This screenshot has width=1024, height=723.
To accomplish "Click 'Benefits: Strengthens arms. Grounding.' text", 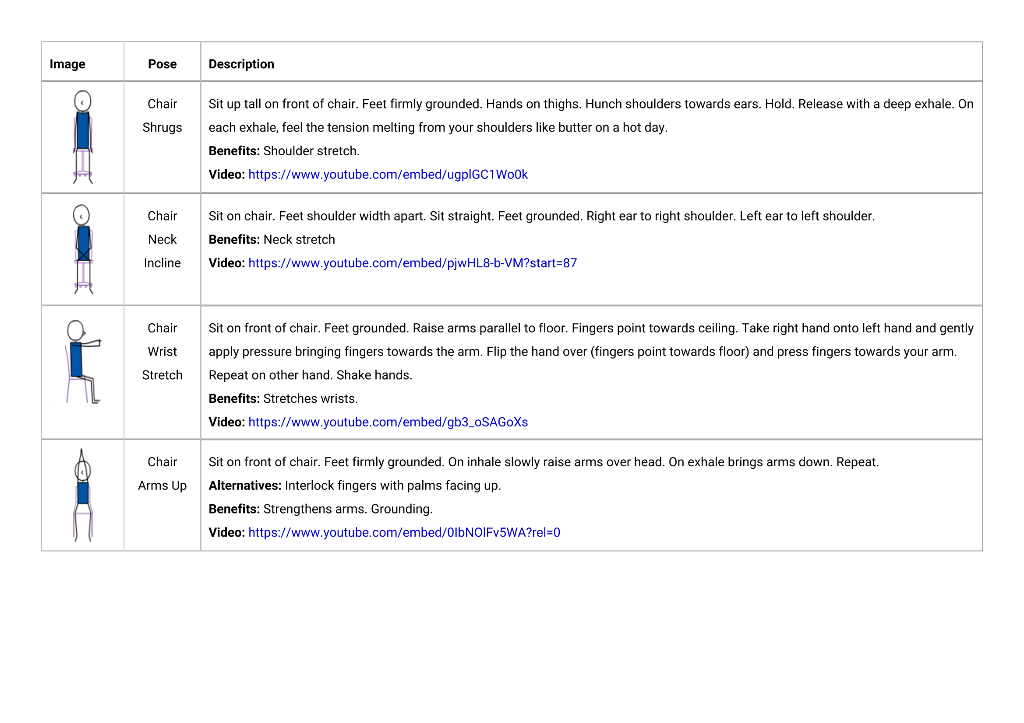I will tap(321, 509).
